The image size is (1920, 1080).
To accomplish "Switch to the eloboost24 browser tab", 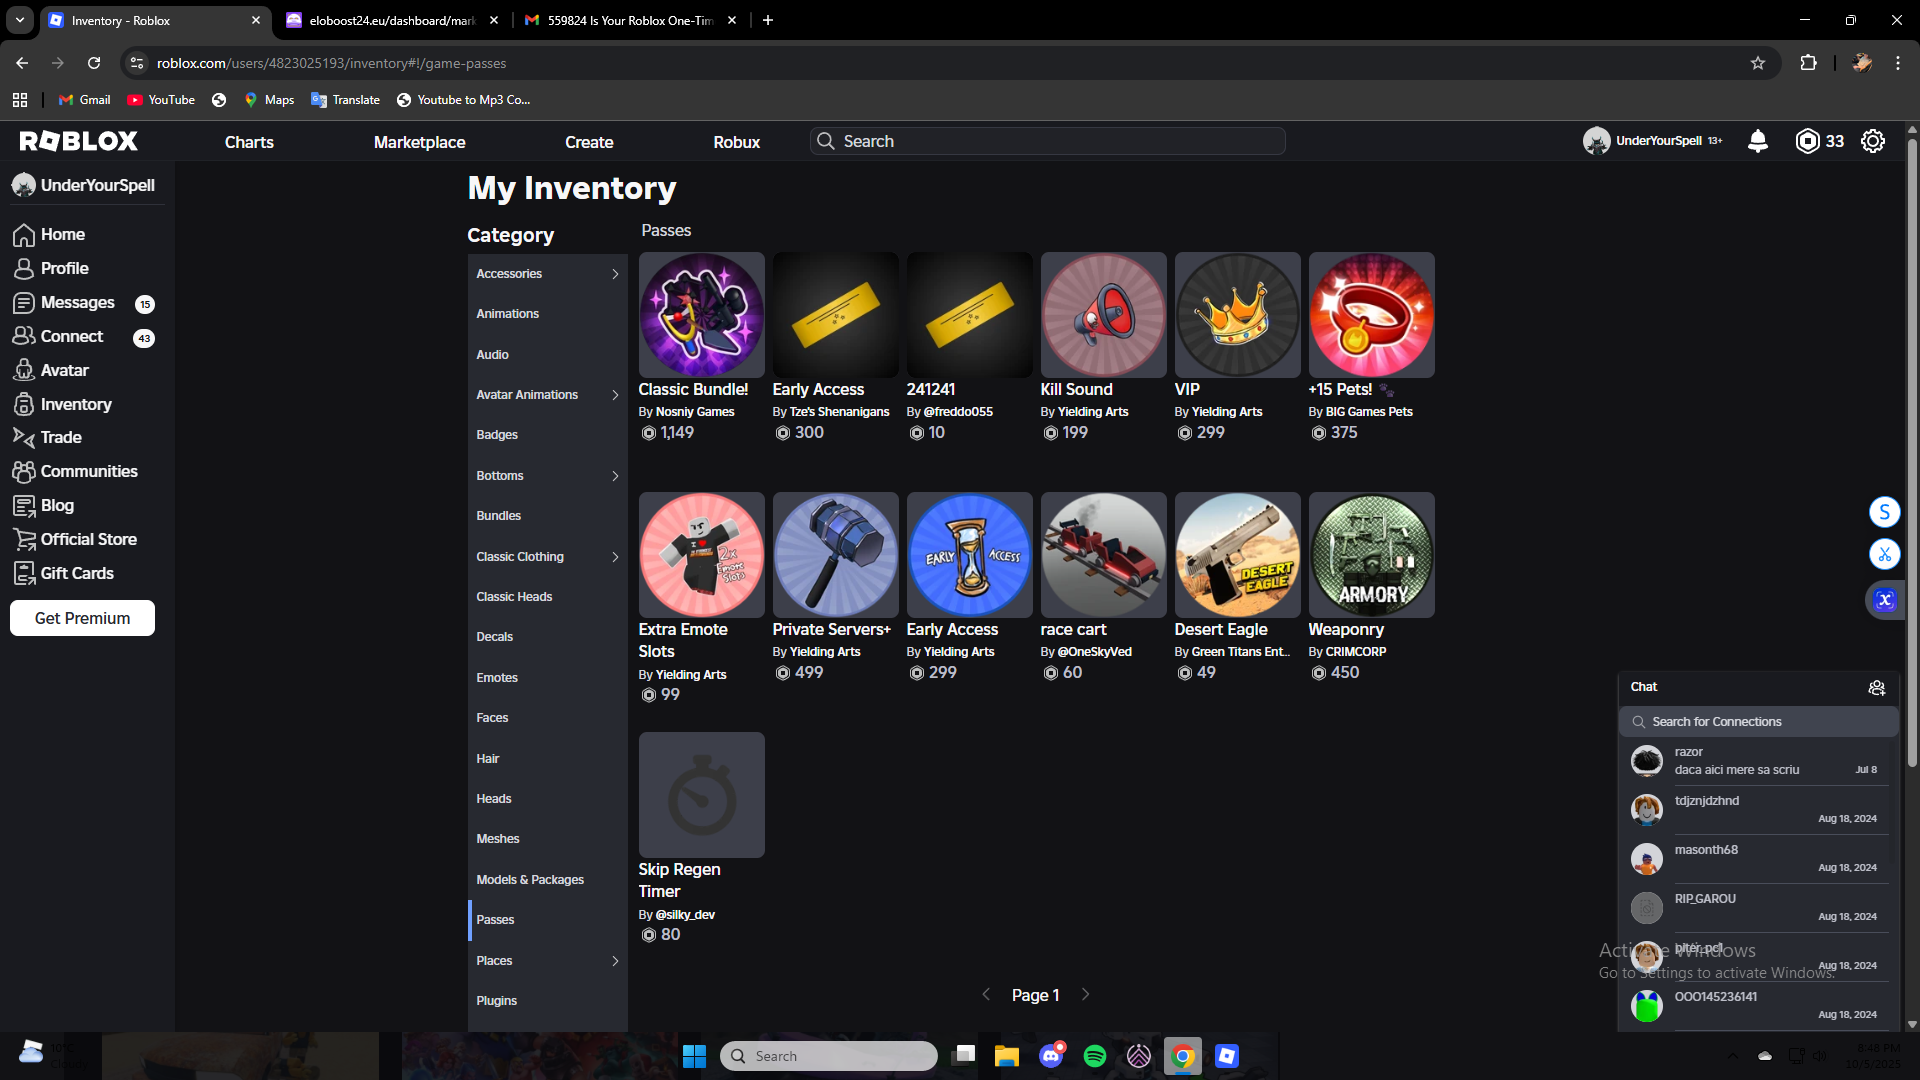I will (x=392, y=20).
